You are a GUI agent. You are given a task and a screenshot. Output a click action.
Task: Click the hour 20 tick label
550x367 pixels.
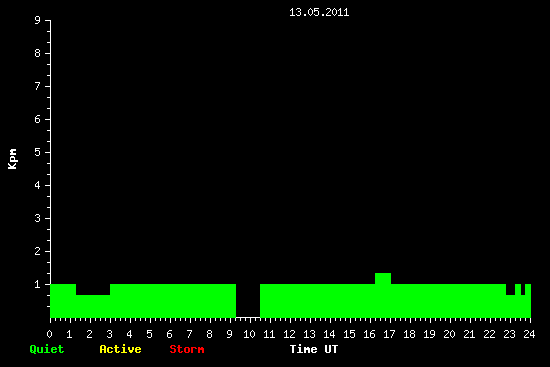click(449, 334)
